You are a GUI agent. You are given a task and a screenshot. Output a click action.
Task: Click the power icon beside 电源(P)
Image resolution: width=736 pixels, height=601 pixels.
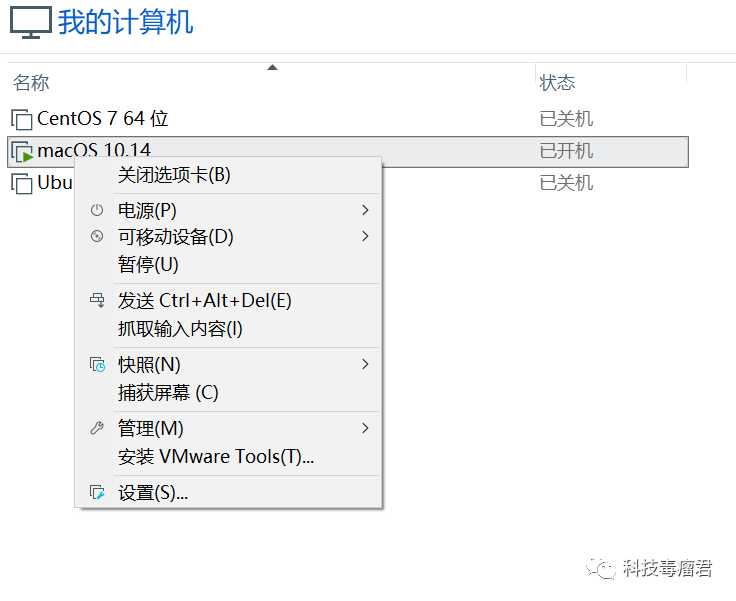coord(97,210)
